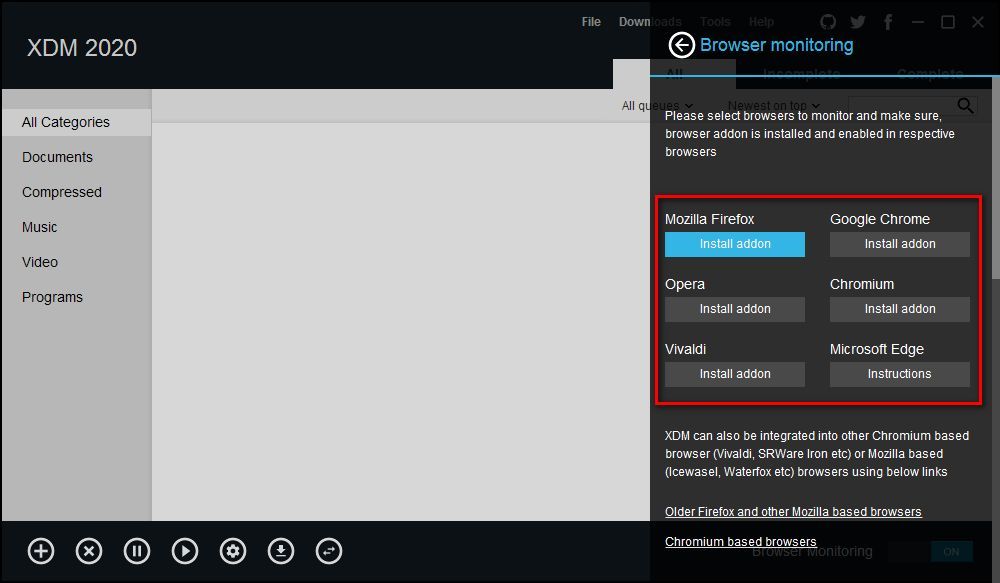Open the Tools menu
1000x583 pixels.
tap(715, 22)
